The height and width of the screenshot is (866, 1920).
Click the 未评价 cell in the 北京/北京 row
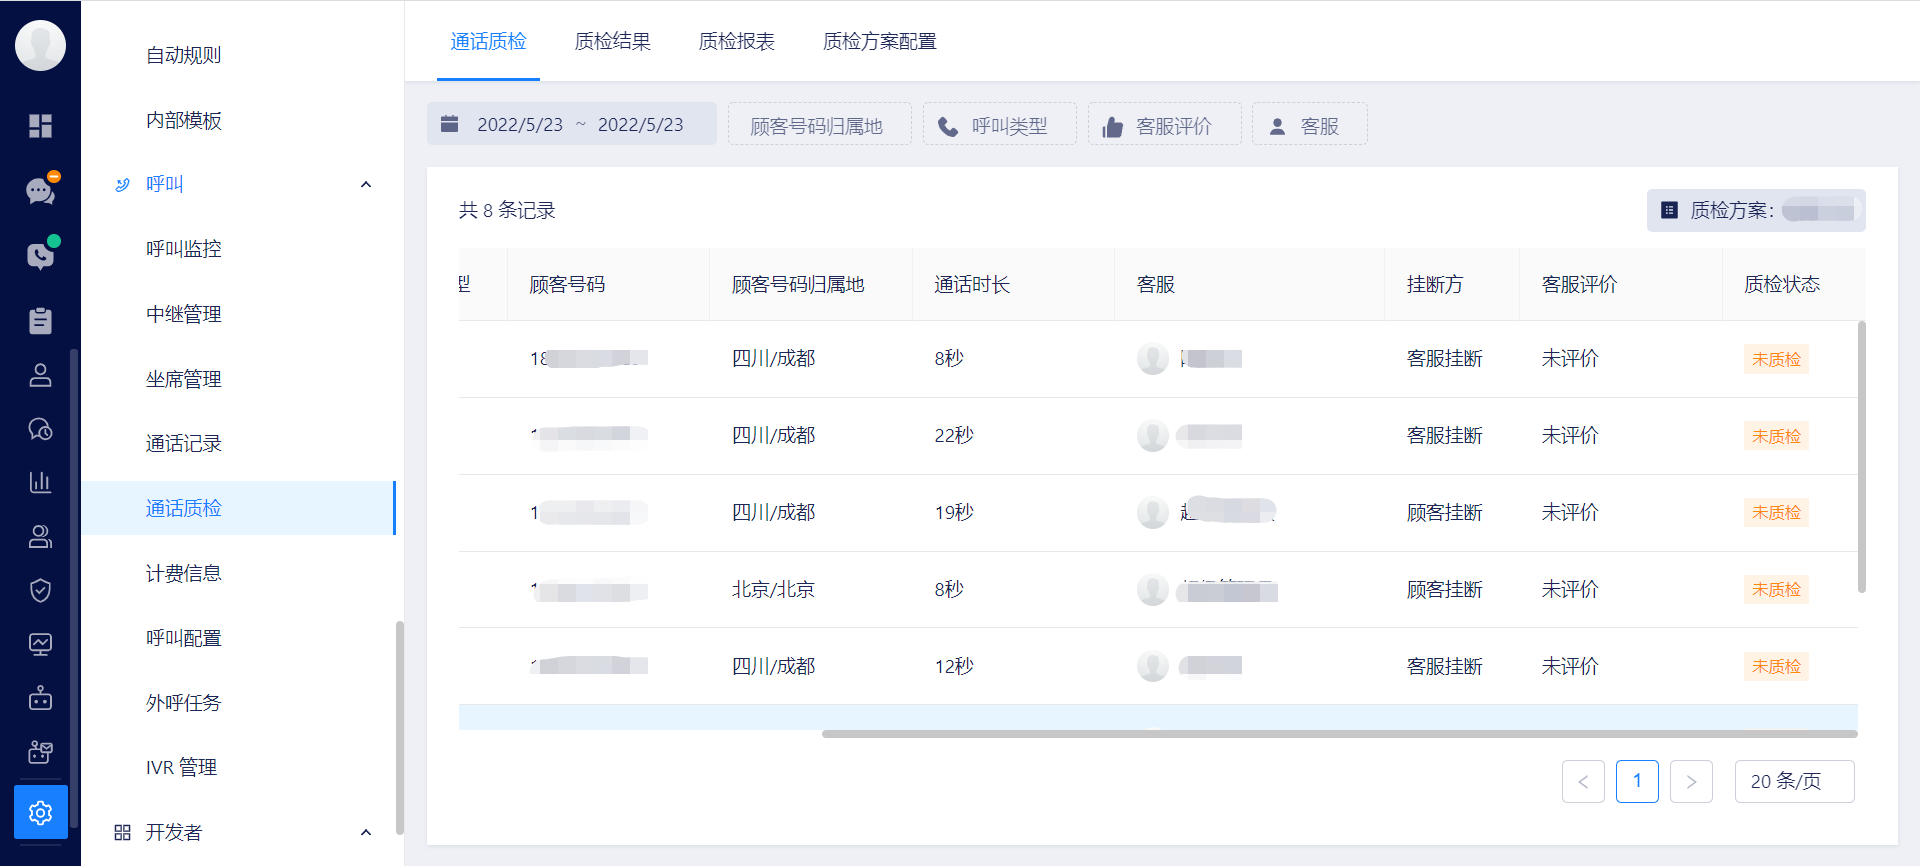tap(1570, 590)
